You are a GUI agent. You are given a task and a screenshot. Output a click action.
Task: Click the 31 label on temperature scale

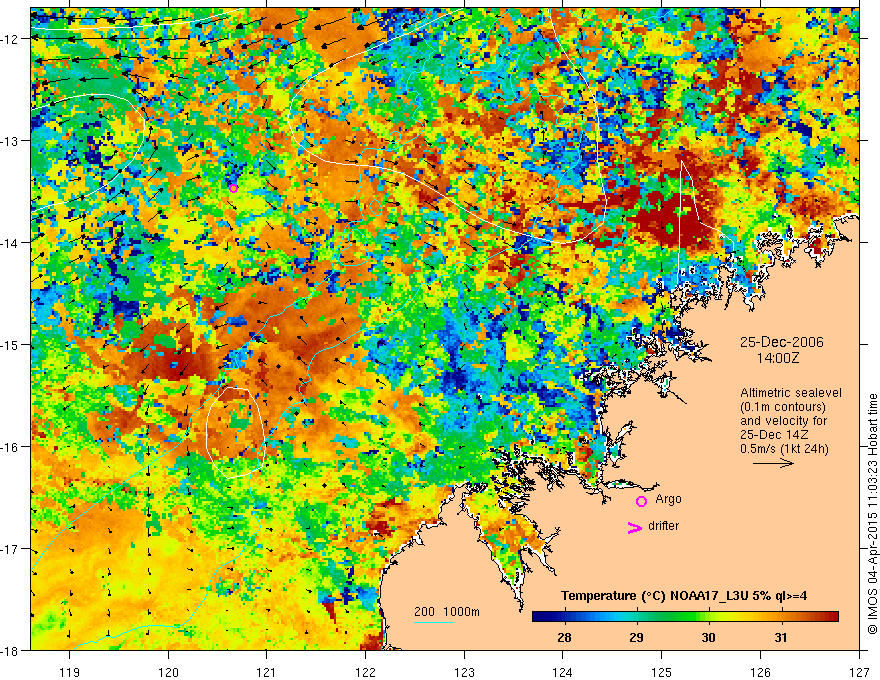coord(780,637)
